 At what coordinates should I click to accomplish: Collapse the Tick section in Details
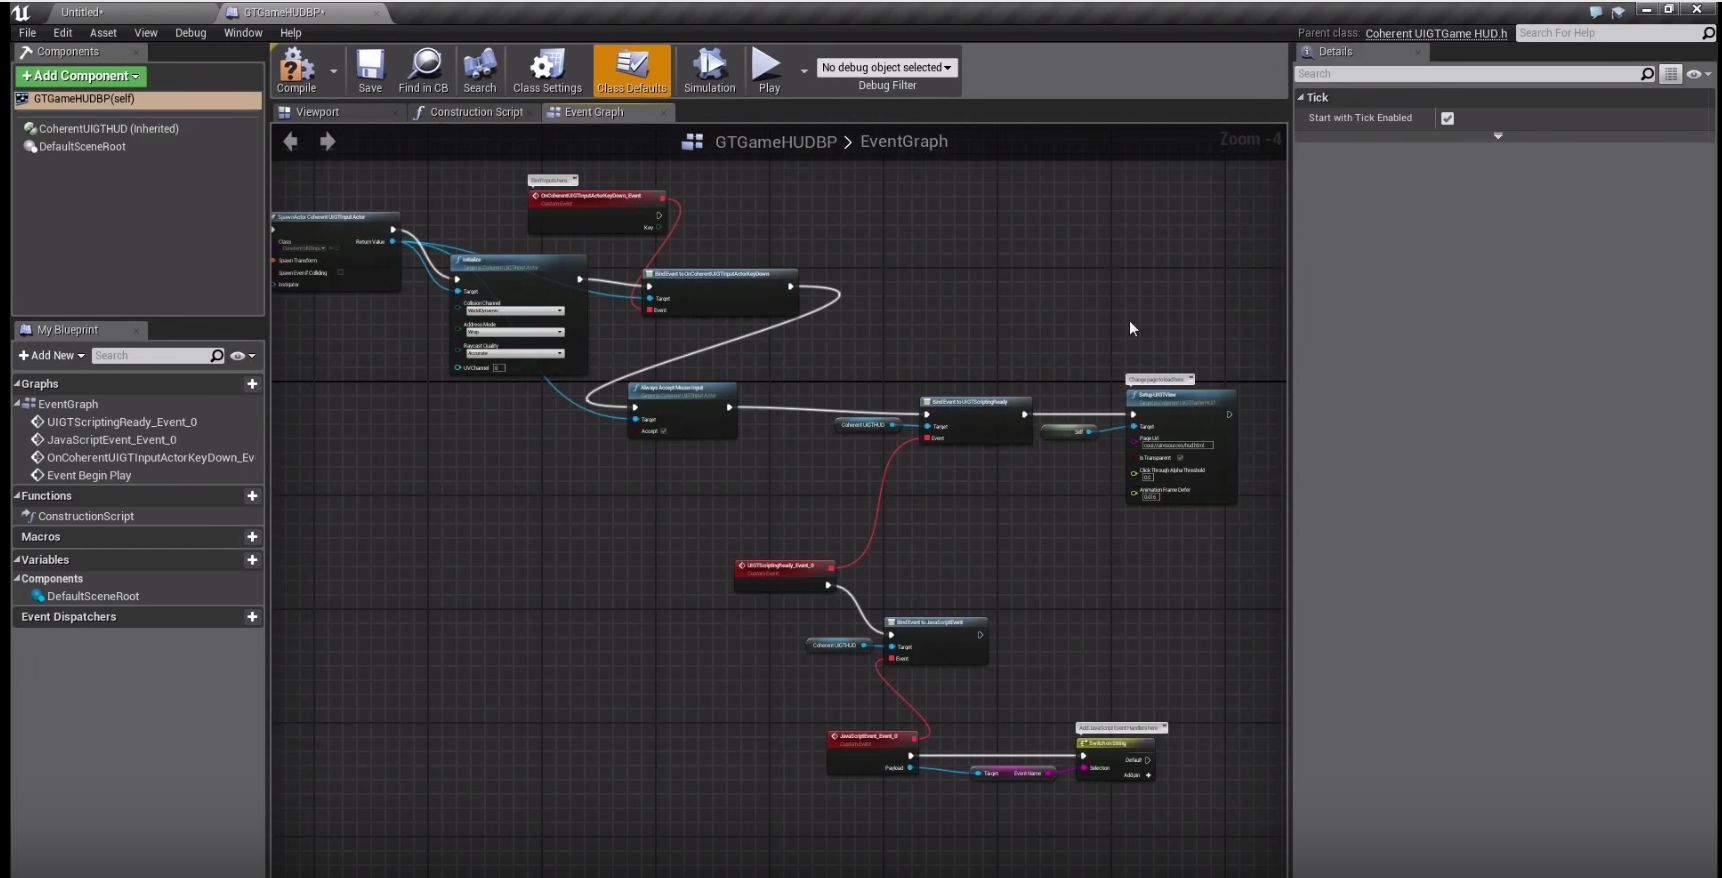tap(1301, 98)
